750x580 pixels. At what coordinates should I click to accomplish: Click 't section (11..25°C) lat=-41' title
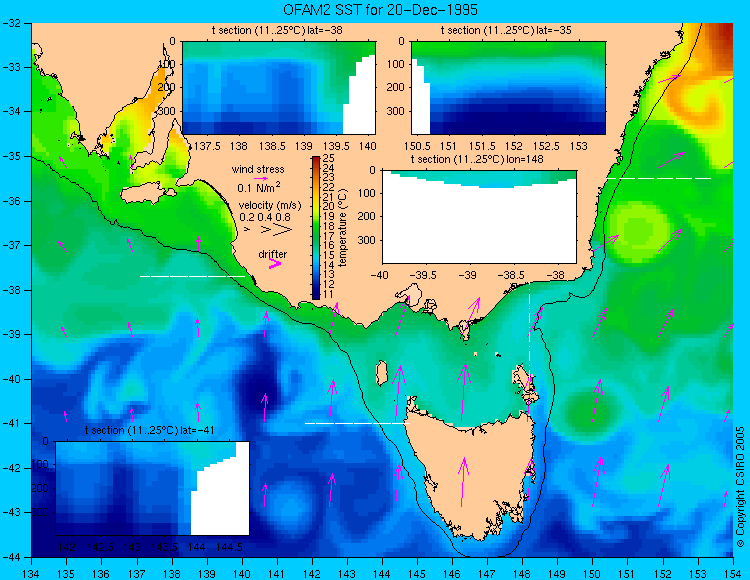pos(149,430)
